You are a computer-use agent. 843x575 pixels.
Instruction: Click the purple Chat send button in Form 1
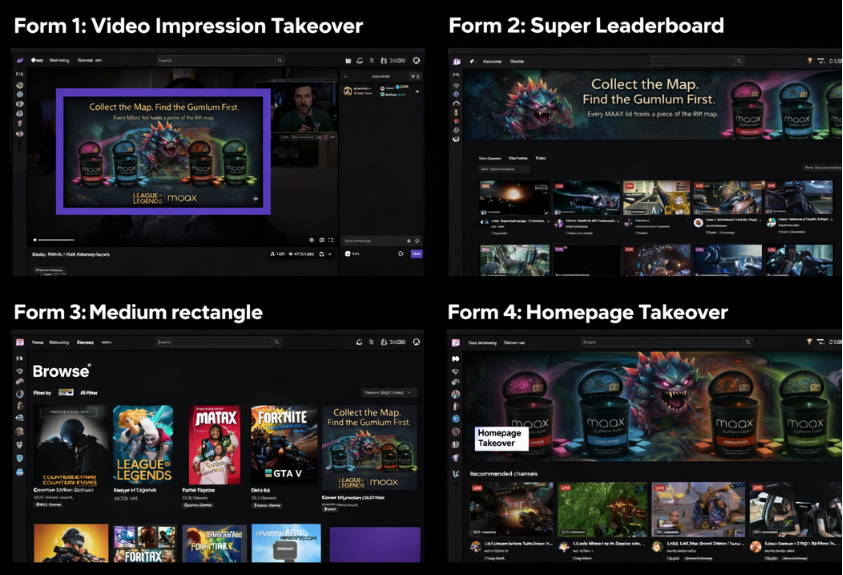point(417,254)
